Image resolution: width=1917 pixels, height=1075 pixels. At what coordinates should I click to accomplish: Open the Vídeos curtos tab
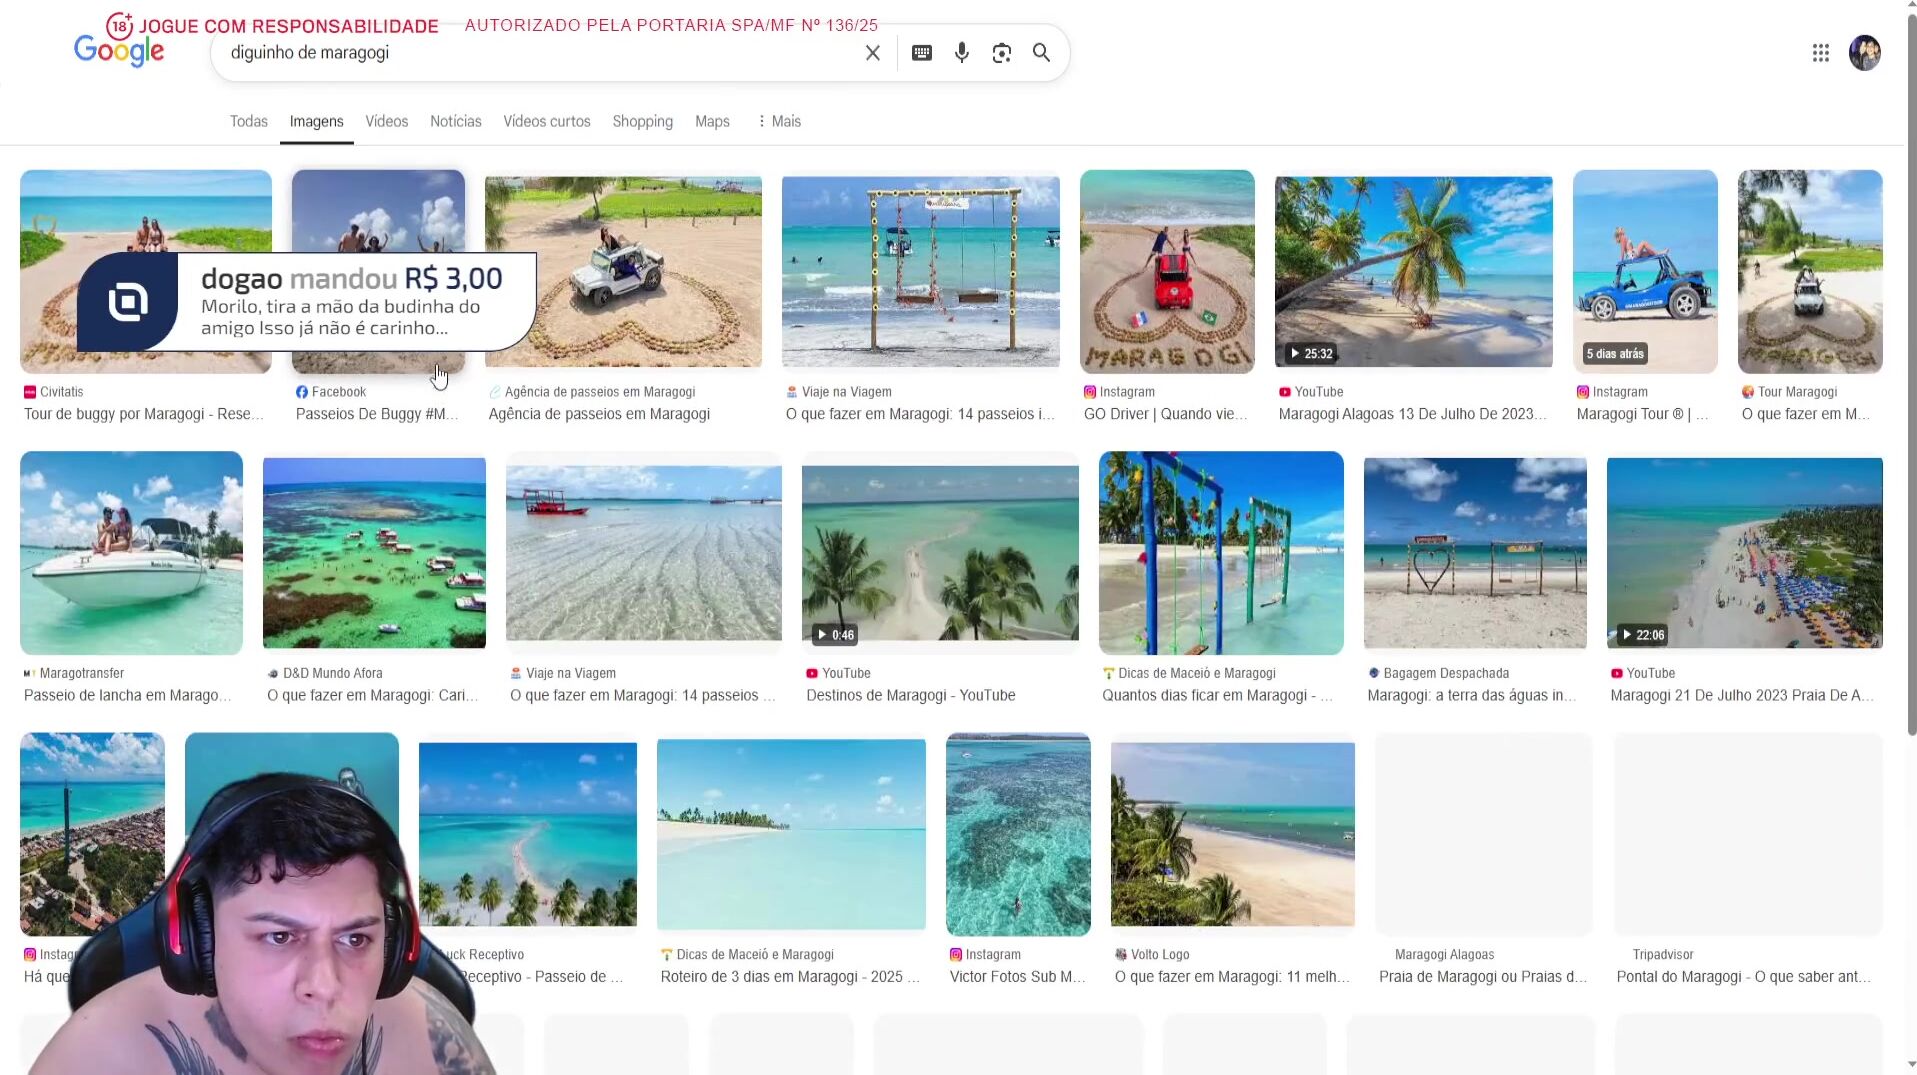[x=546, y=121]
